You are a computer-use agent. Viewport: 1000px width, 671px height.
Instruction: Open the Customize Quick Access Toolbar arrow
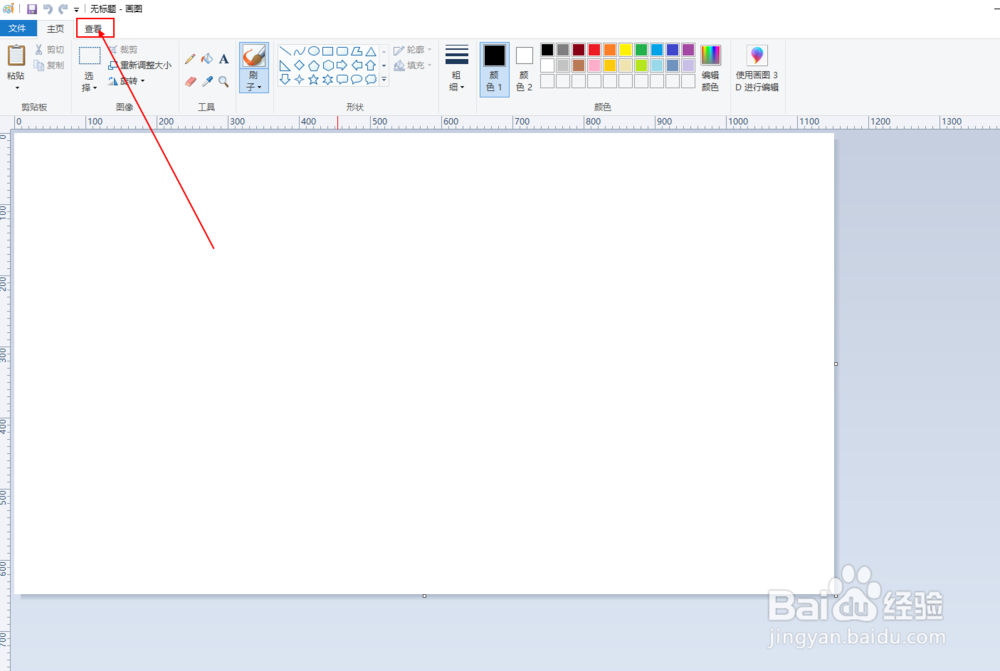76,10
